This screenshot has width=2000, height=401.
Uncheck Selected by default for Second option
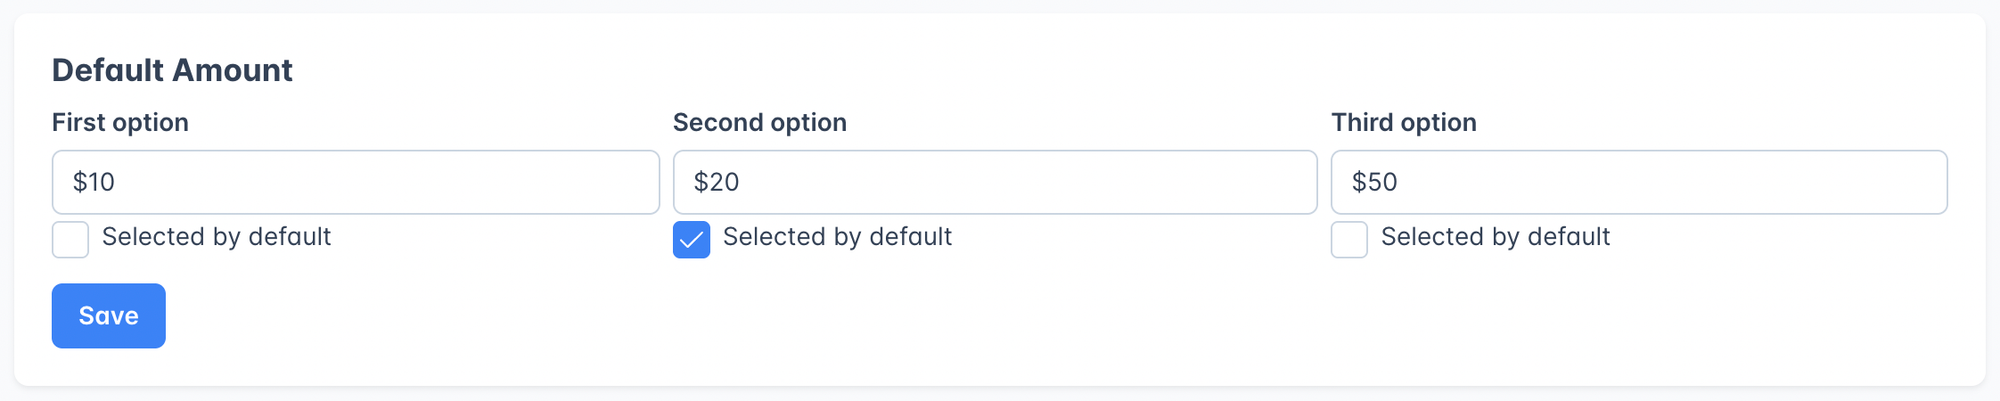tap(691, 240)
